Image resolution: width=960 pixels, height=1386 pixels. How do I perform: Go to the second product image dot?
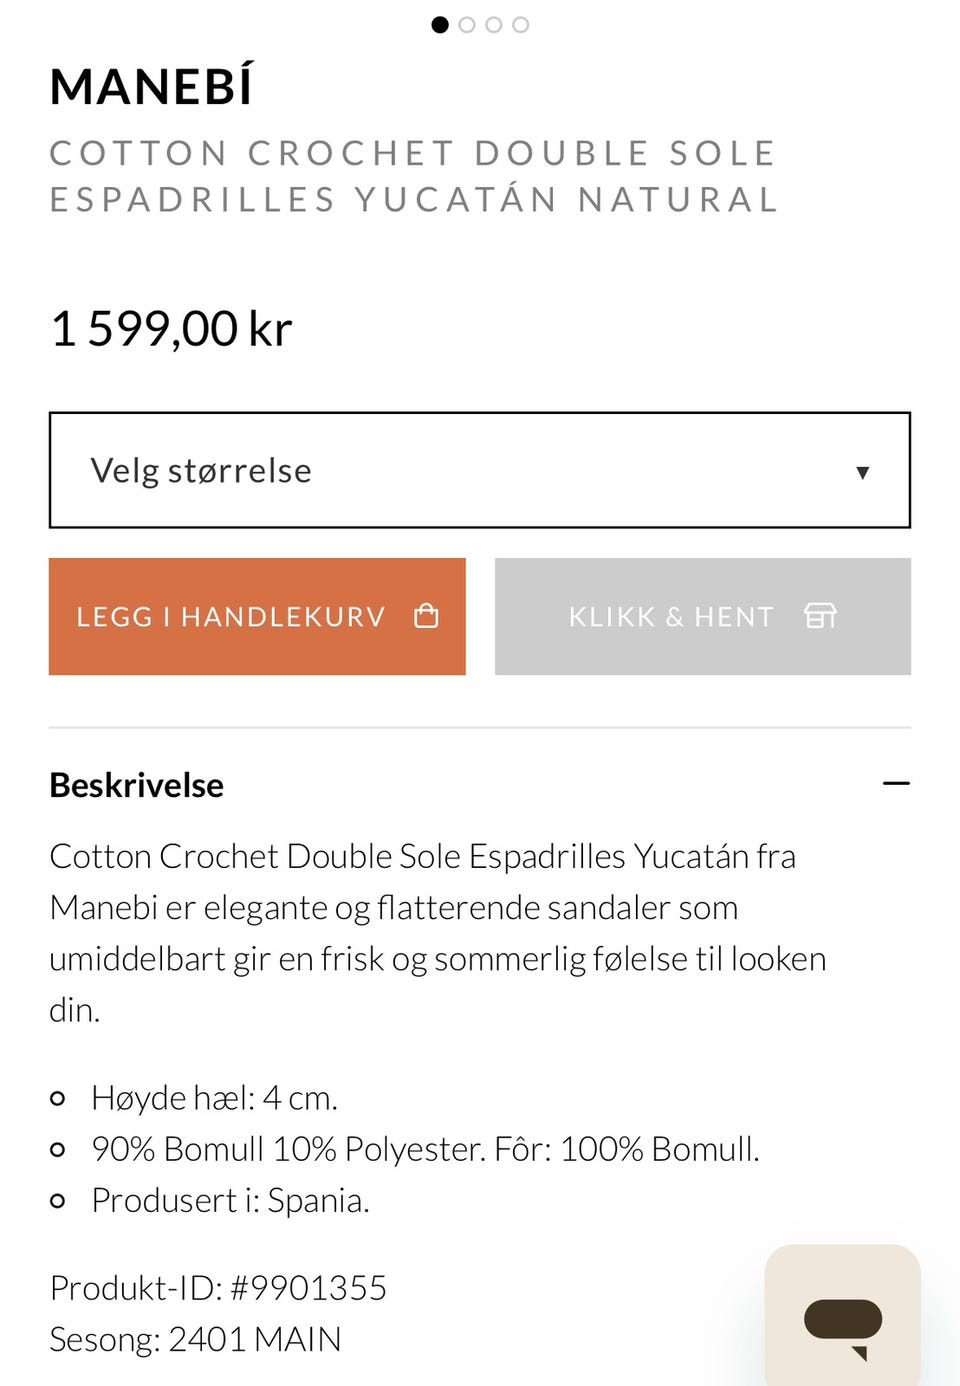467,25
